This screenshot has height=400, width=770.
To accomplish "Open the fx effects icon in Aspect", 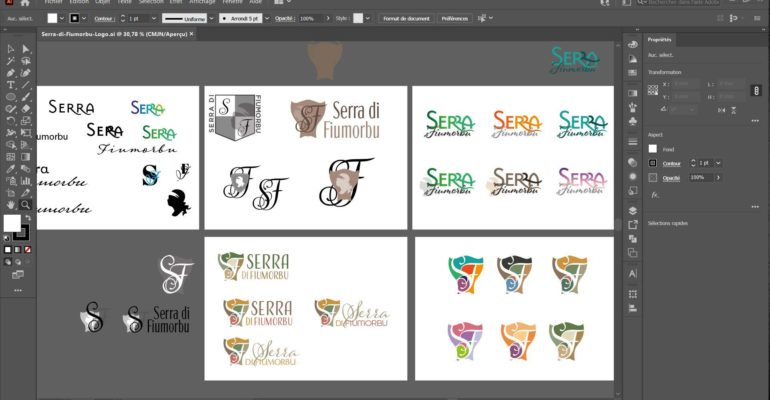I will (x=655, y=194).
